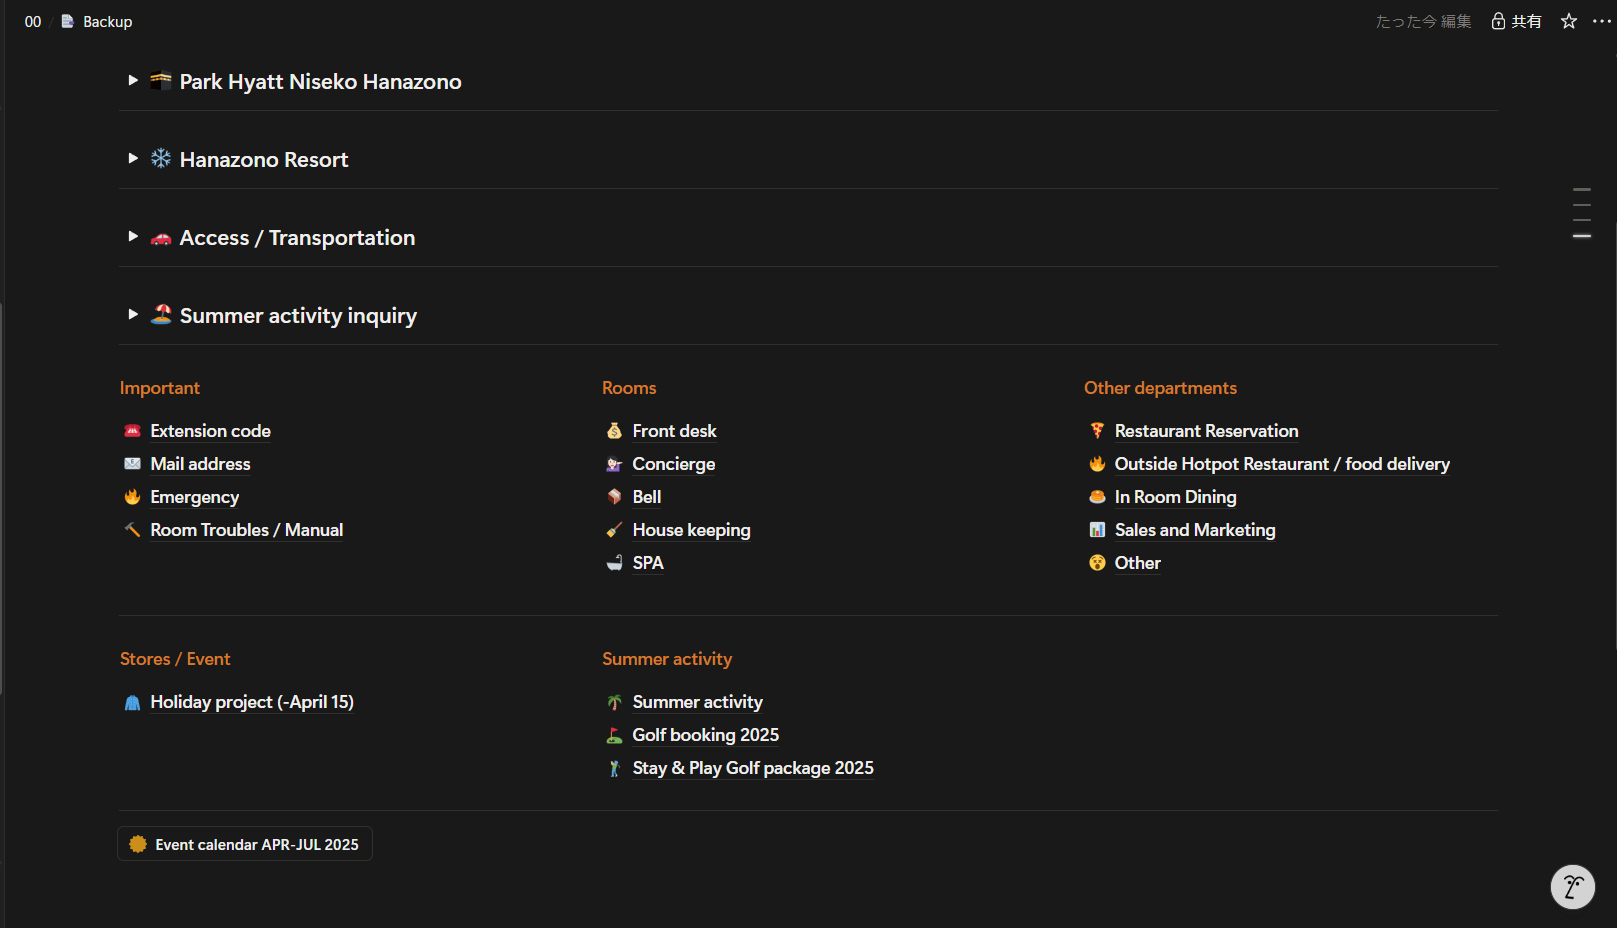Click the chart icon beside Sales and Marketing
The image size is (1617, 928).
(x=1097, y=530)
